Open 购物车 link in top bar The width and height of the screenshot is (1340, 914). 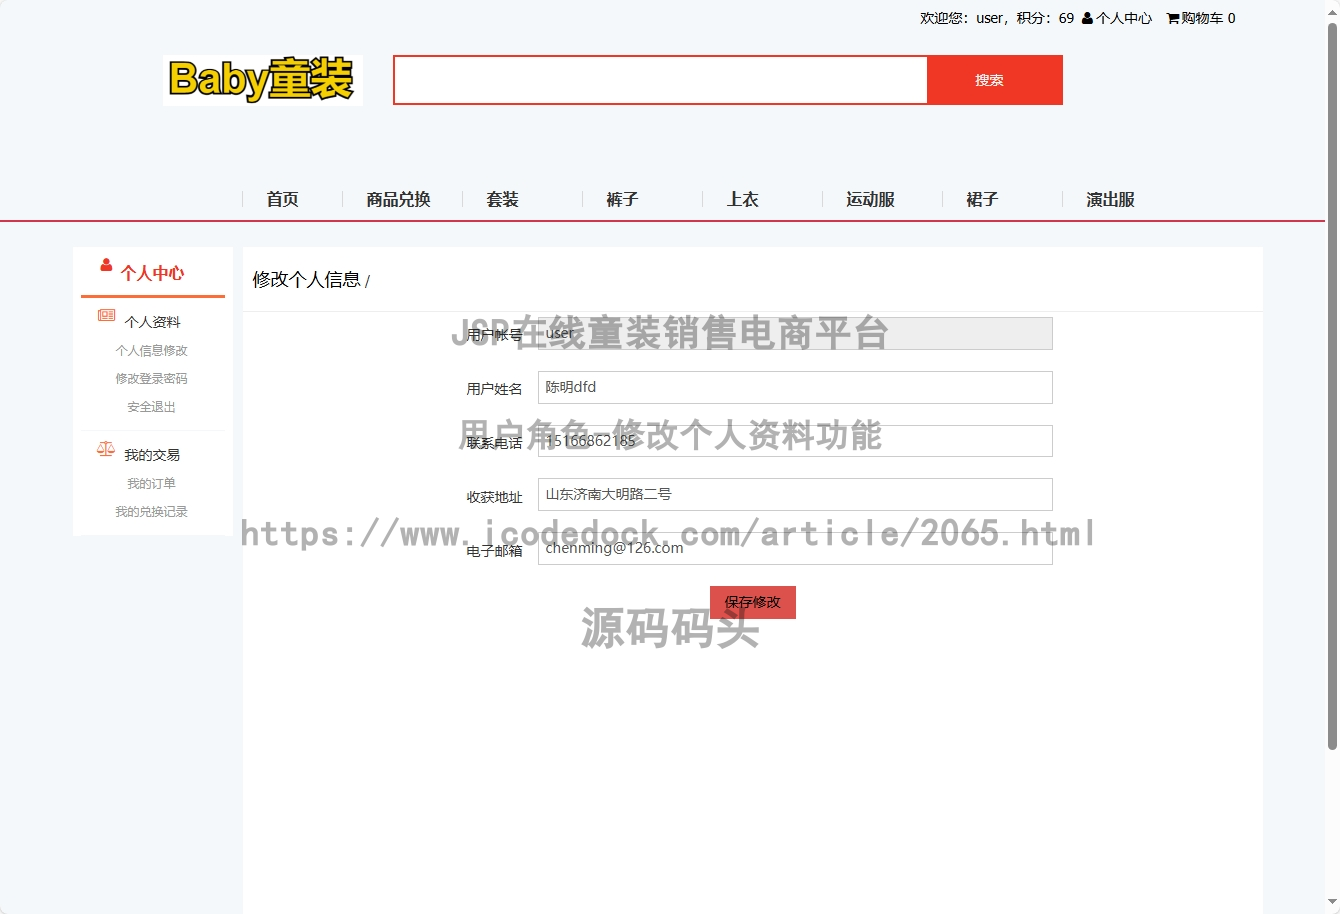(1208, 18)
